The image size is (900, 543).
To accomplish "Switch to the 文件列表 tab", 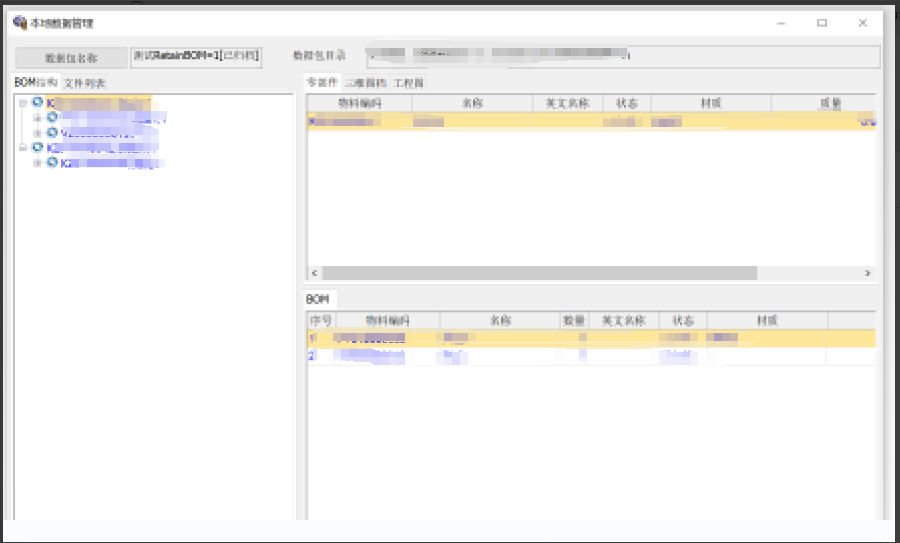I will pyautogui.click(x=84, y=83).
